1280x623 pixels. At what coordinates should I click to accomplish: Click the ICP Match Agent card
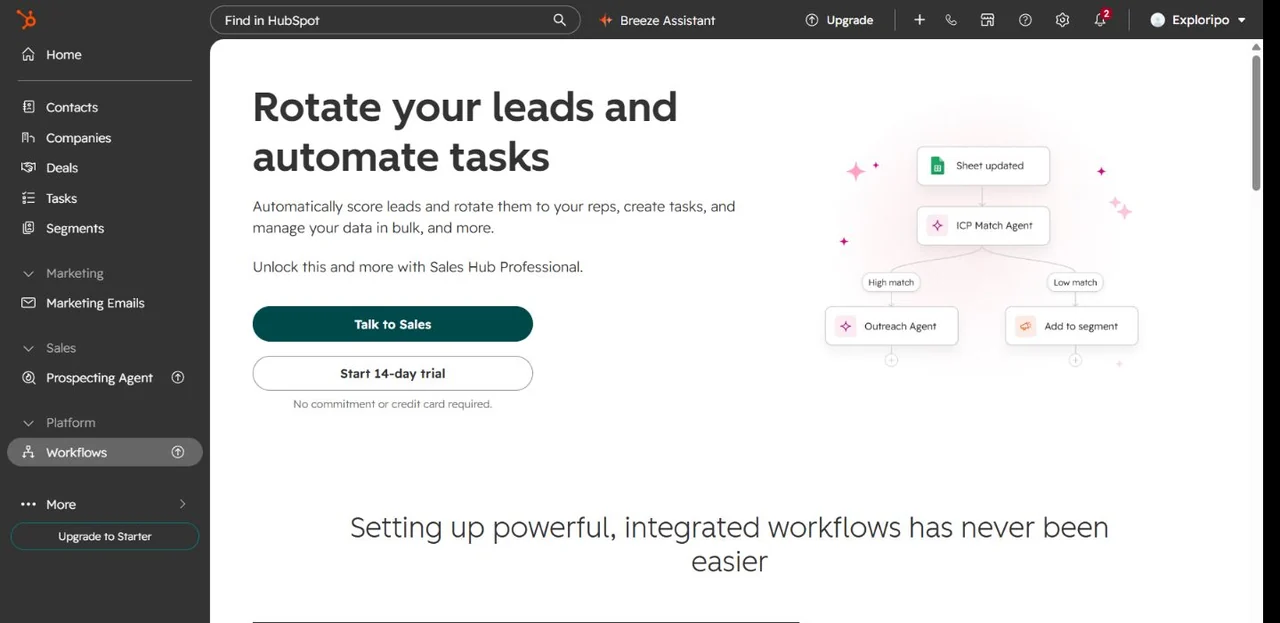click(983, 226)
